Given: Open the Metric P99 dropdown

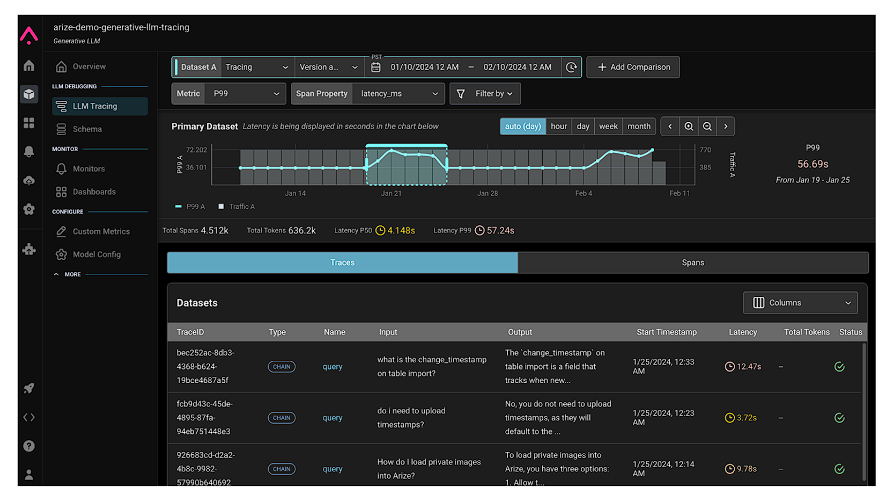Looking at the screenshot, I should tap(245, 93).
